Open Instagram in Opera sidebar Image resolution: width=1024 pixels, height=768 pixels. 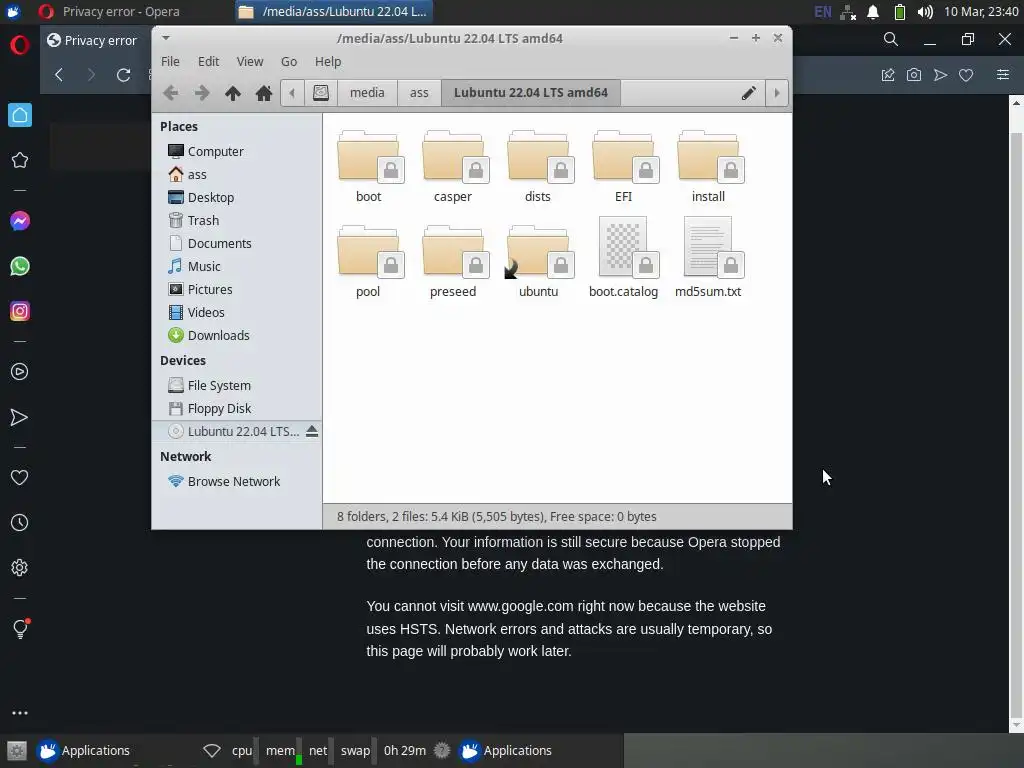pos(20,312)
